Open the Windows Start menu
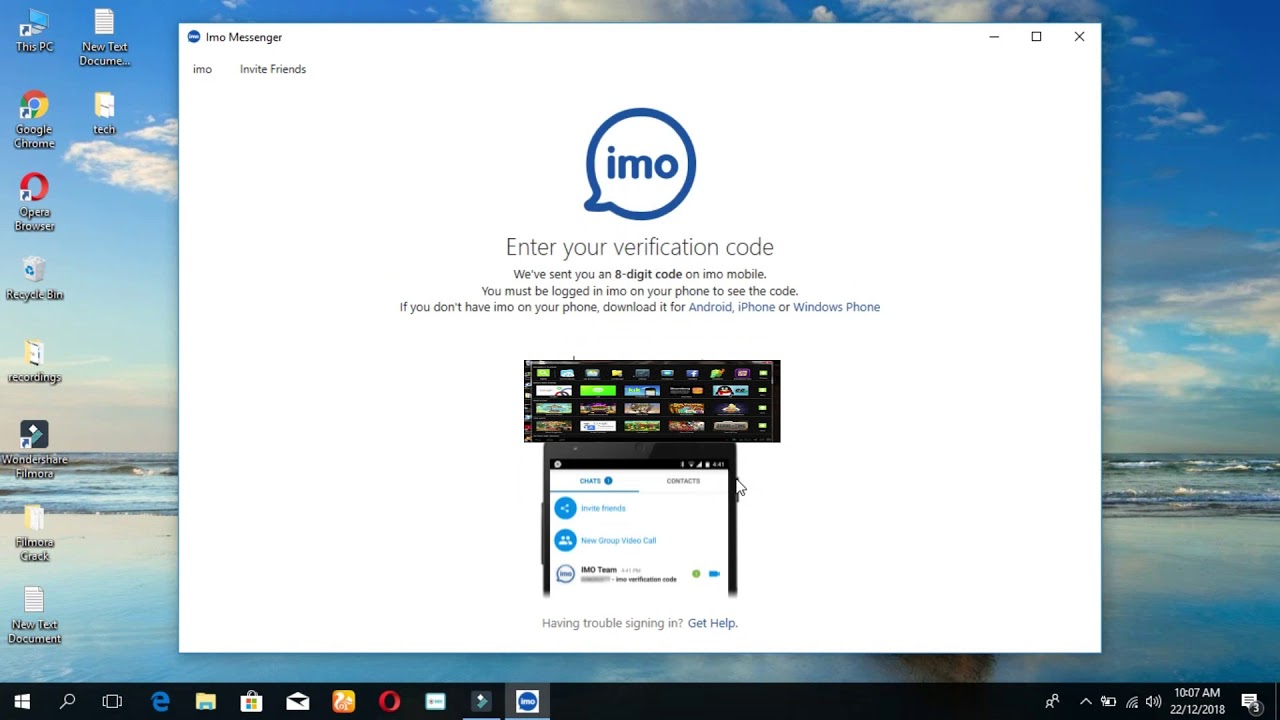This screenshot has height=720, width=1280. click(x=22, y=701)
